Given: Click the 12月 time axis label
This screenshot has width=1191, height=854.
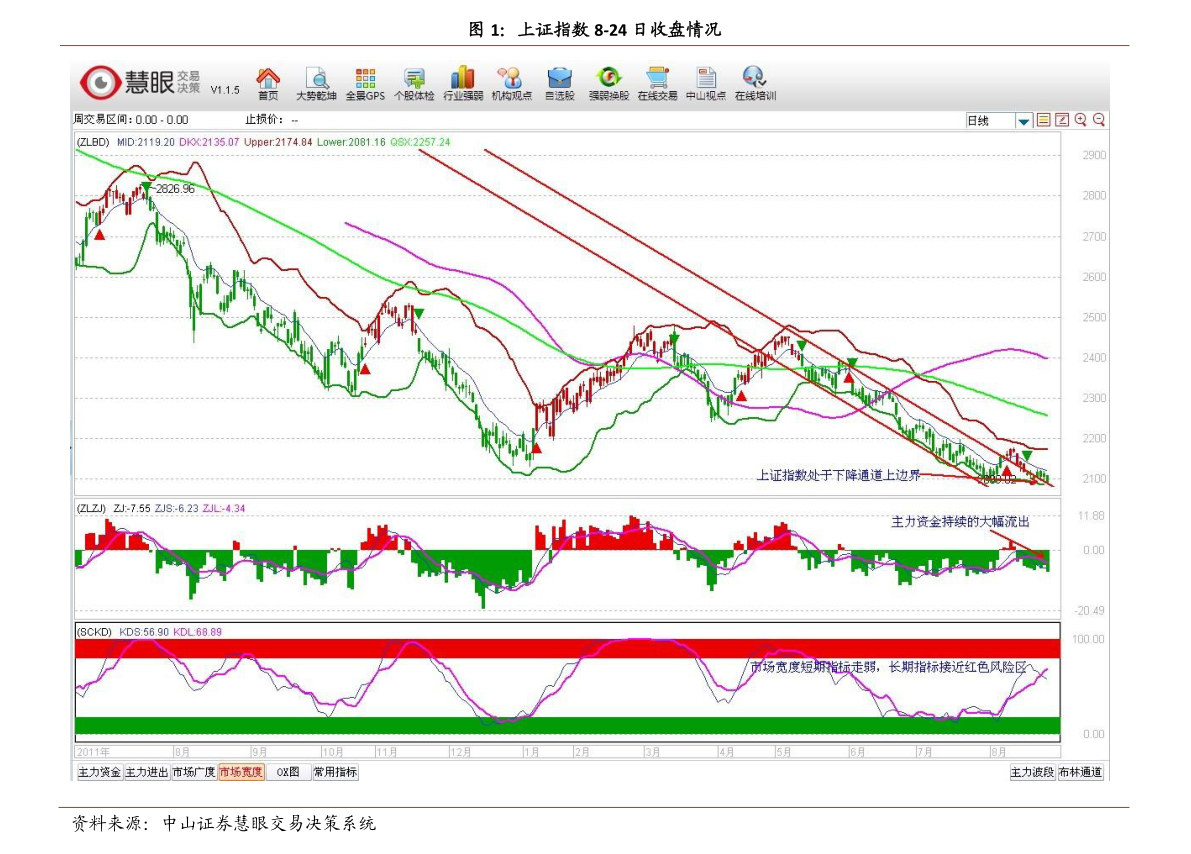Looking at the screenshot, I should coord(460,752).
